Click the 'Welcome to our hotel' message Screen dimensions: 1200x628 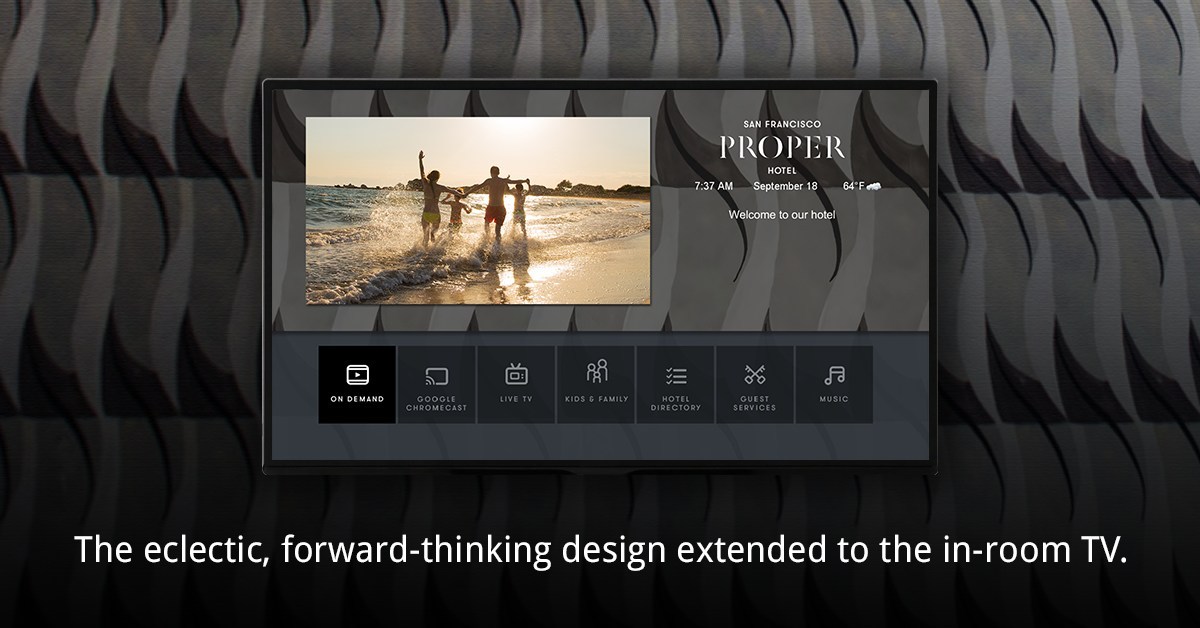tap(782, 215)
